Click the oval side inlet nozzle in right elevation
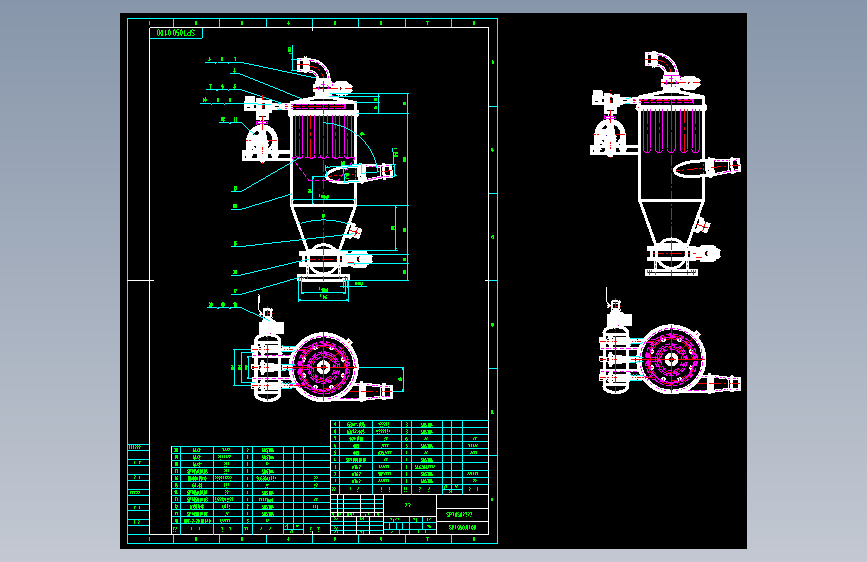 (706, 167)
